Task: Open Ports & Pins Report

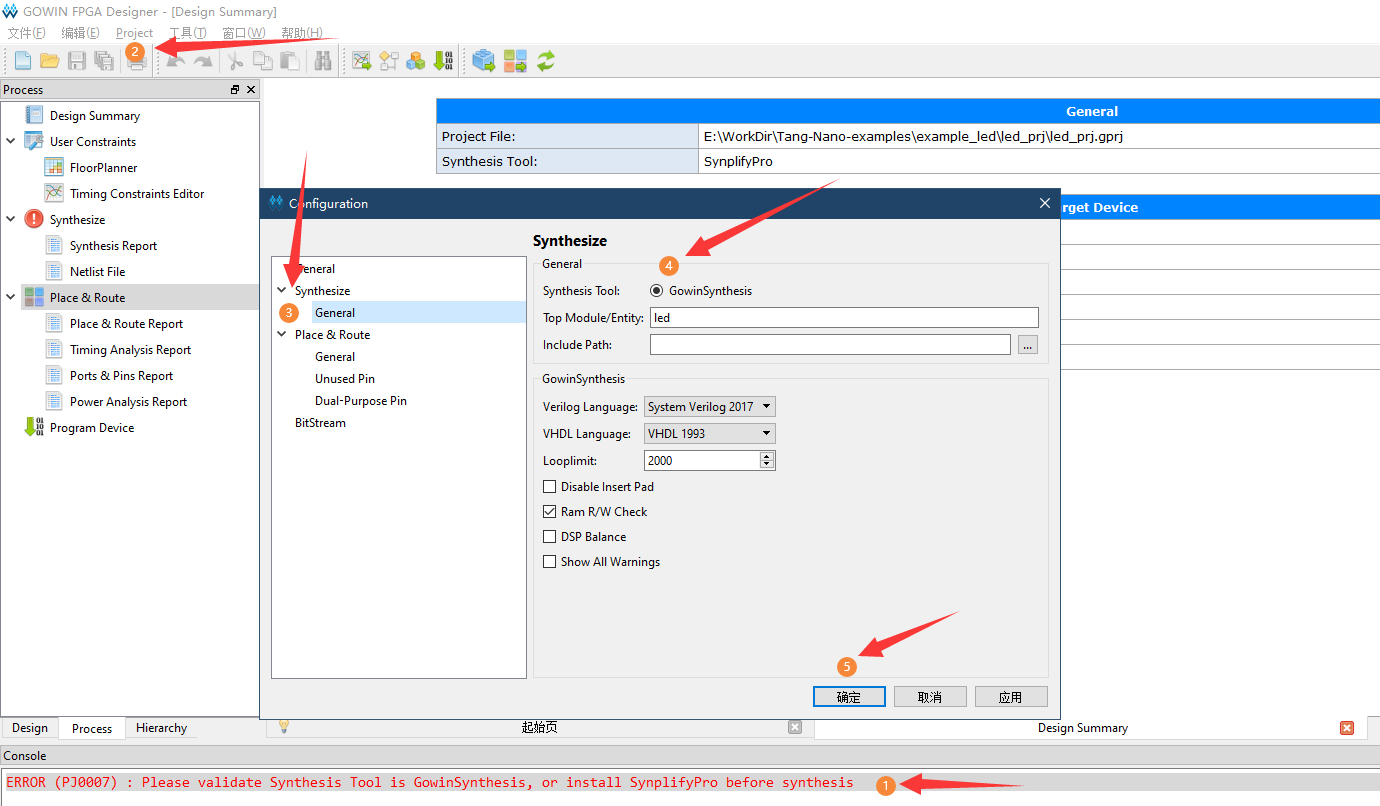Action: pos(121,376)
